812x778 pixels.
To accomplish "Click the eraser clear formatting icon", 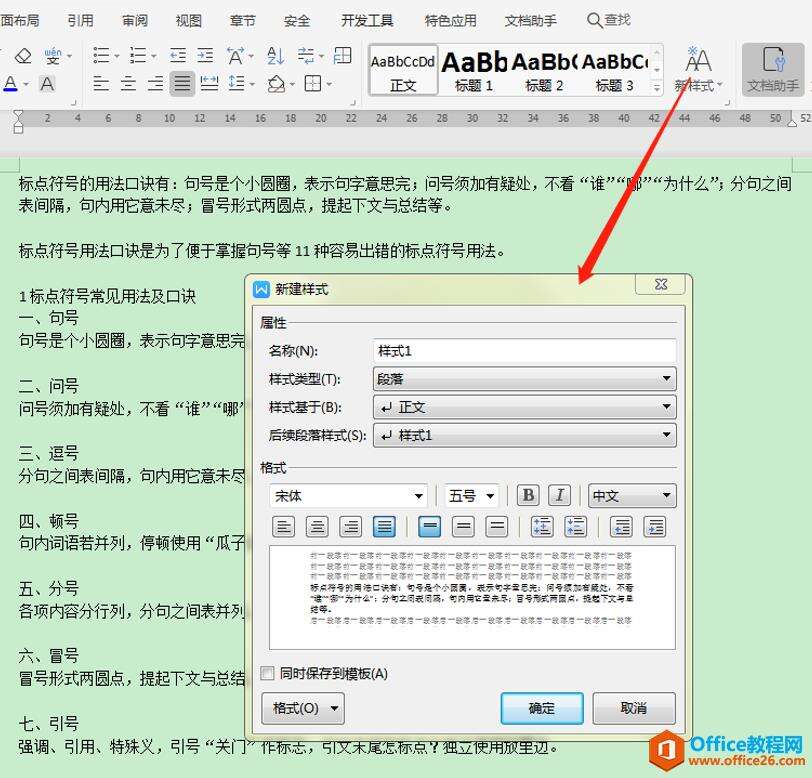I will (23, 55).
